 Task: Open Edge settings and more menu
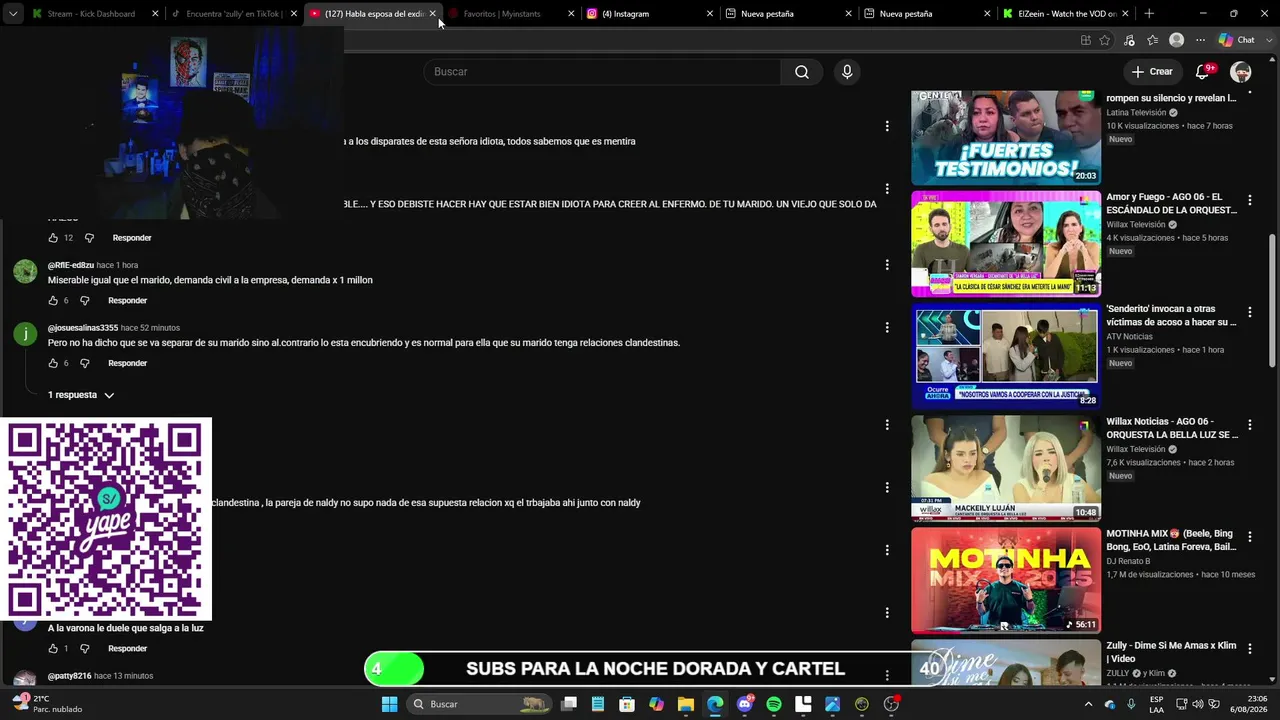click(1200, 40)
